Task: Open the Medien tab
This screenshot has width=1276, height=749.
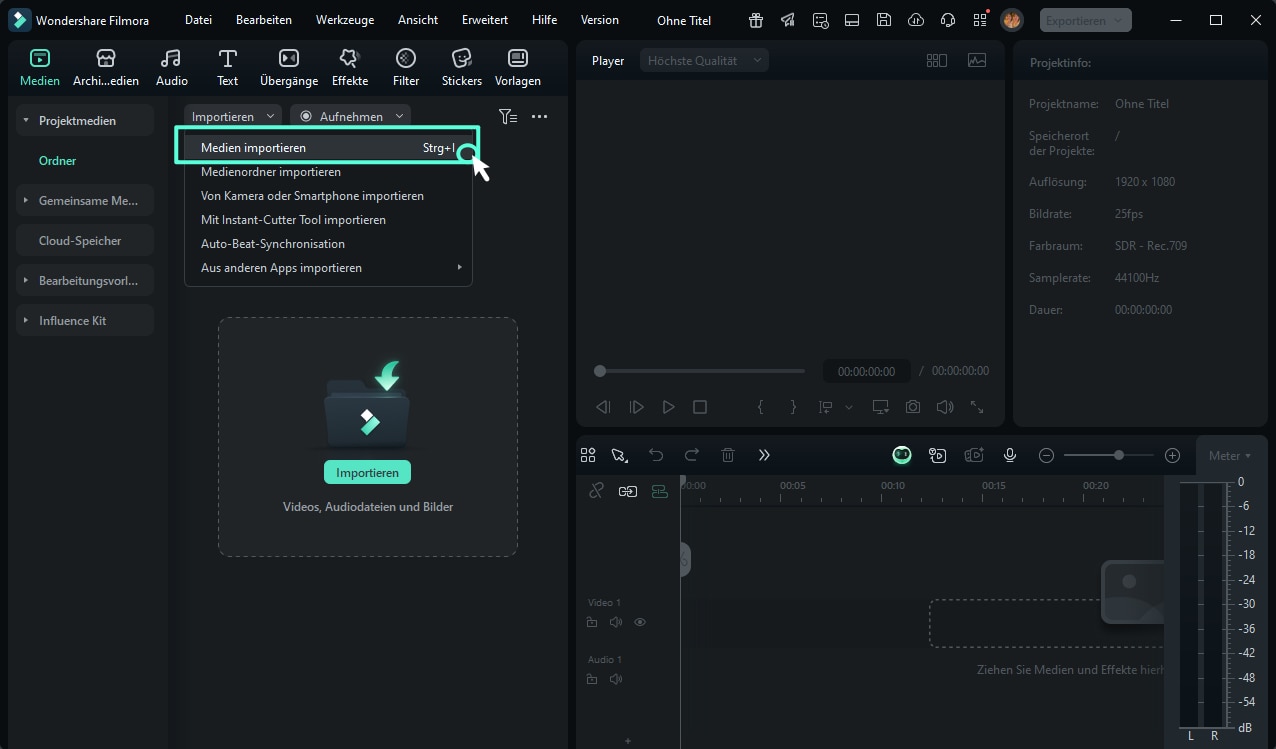Action: (x=40, y=68)
